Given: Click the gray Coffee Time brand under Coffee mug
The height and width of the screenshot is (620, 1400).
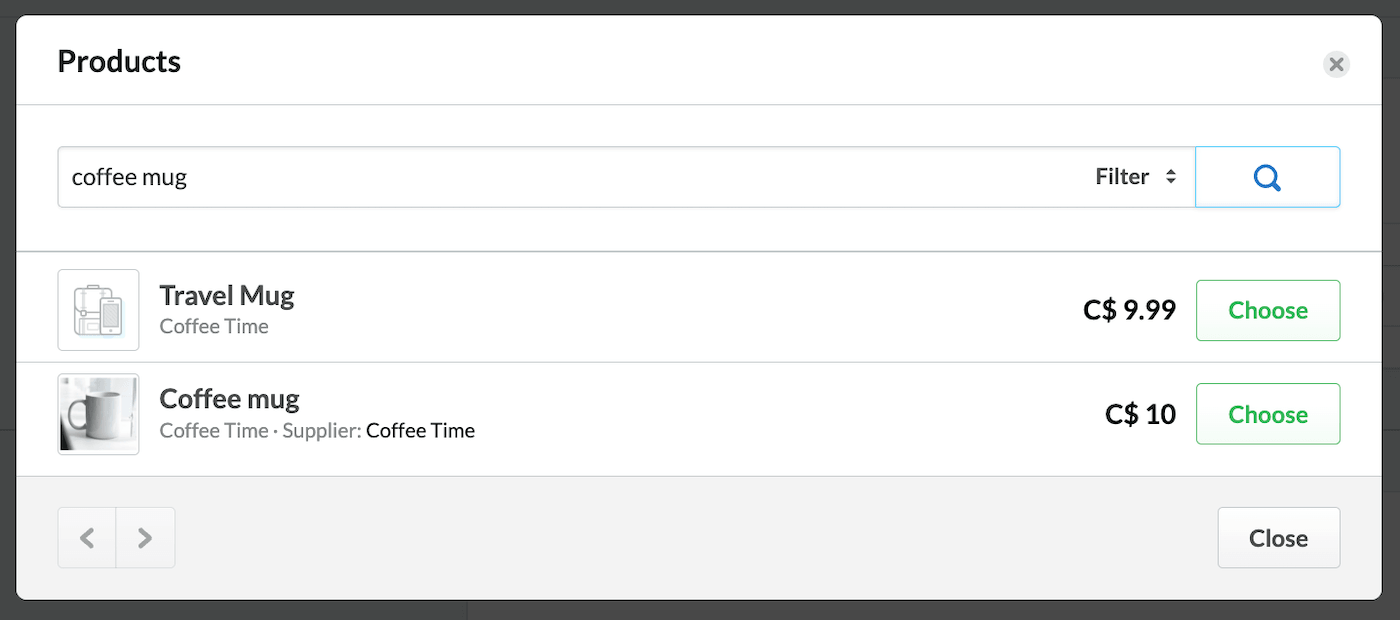Looking at the screenshot, I should pos(214,431).
